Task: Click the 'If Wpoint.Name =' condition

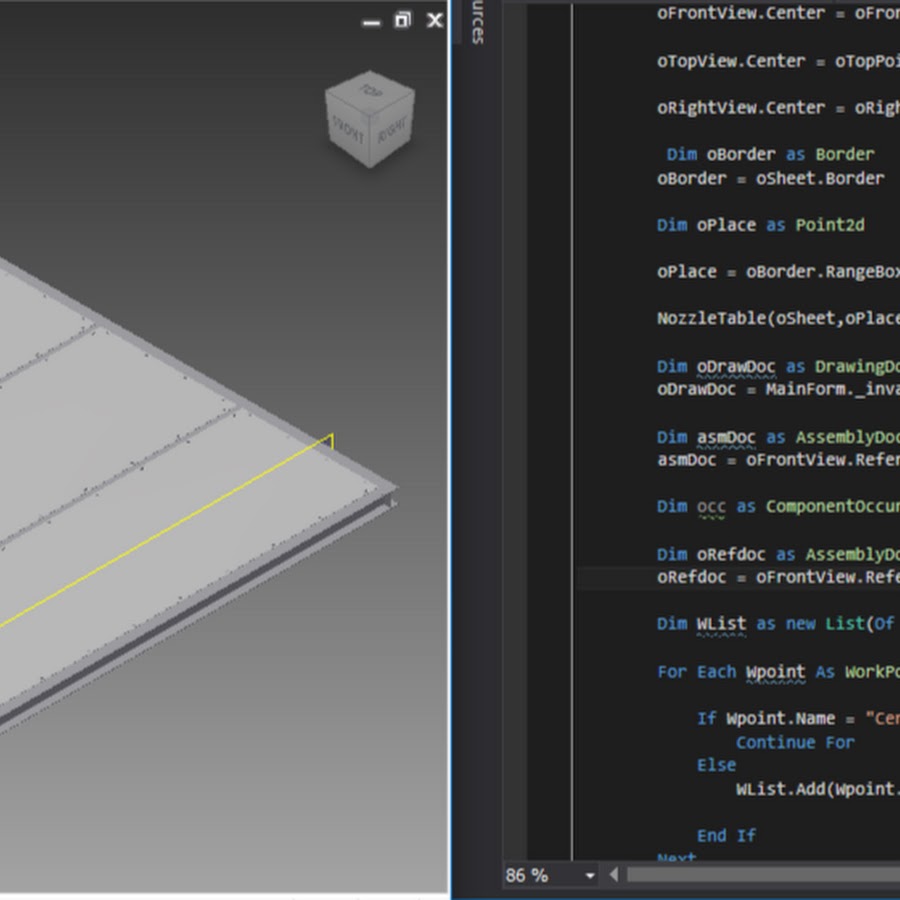Action: (777, 719)
